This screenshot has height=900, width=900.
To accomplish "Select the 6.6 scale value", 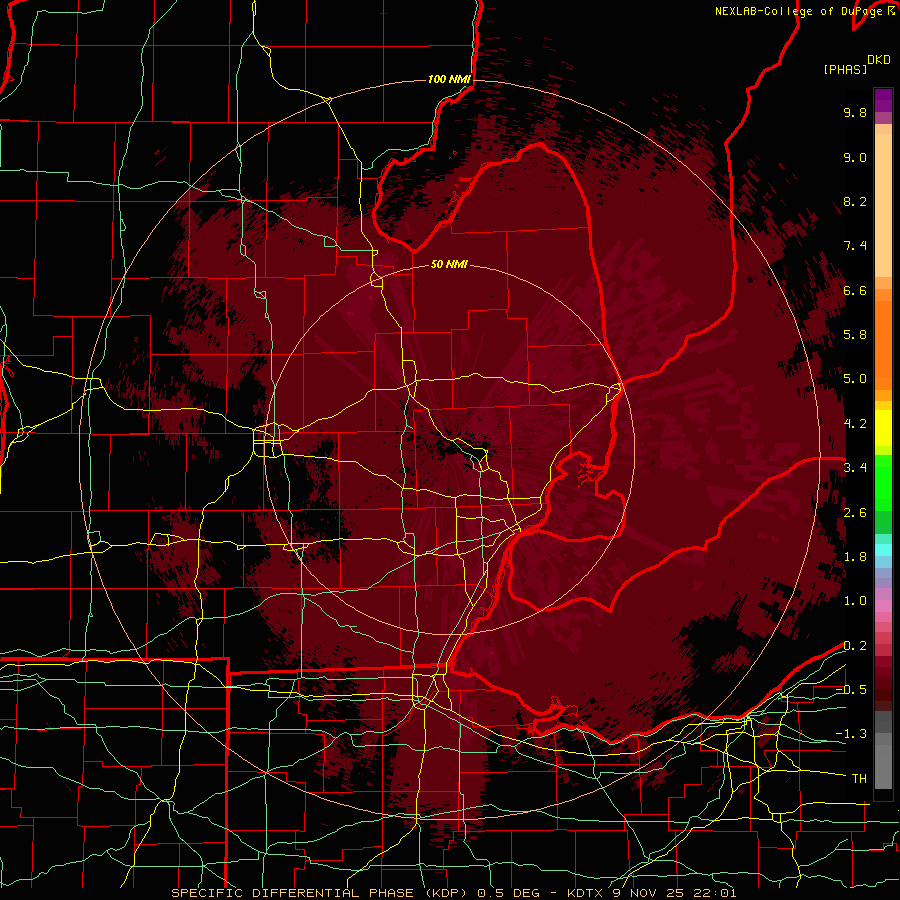I will pyautogui.click(x=855, y=291).
